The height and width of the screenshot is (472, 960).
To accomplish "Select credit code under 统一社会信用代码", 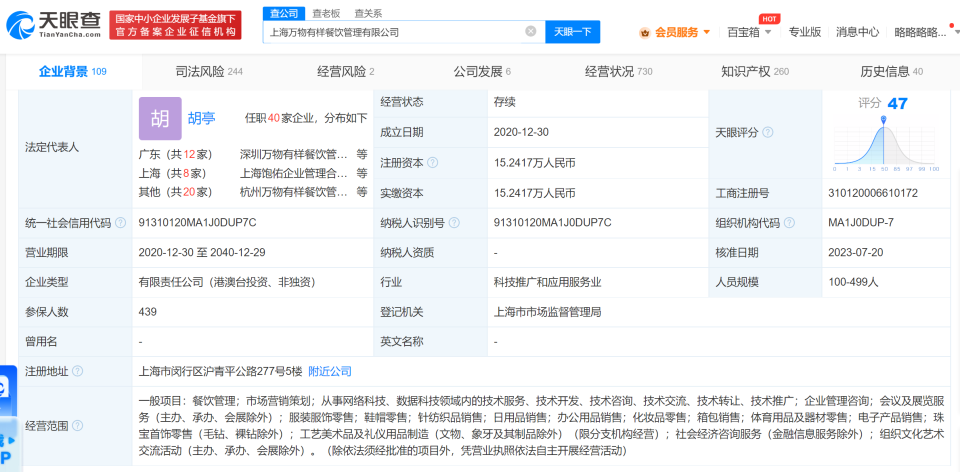I will [x=197, y=223].
